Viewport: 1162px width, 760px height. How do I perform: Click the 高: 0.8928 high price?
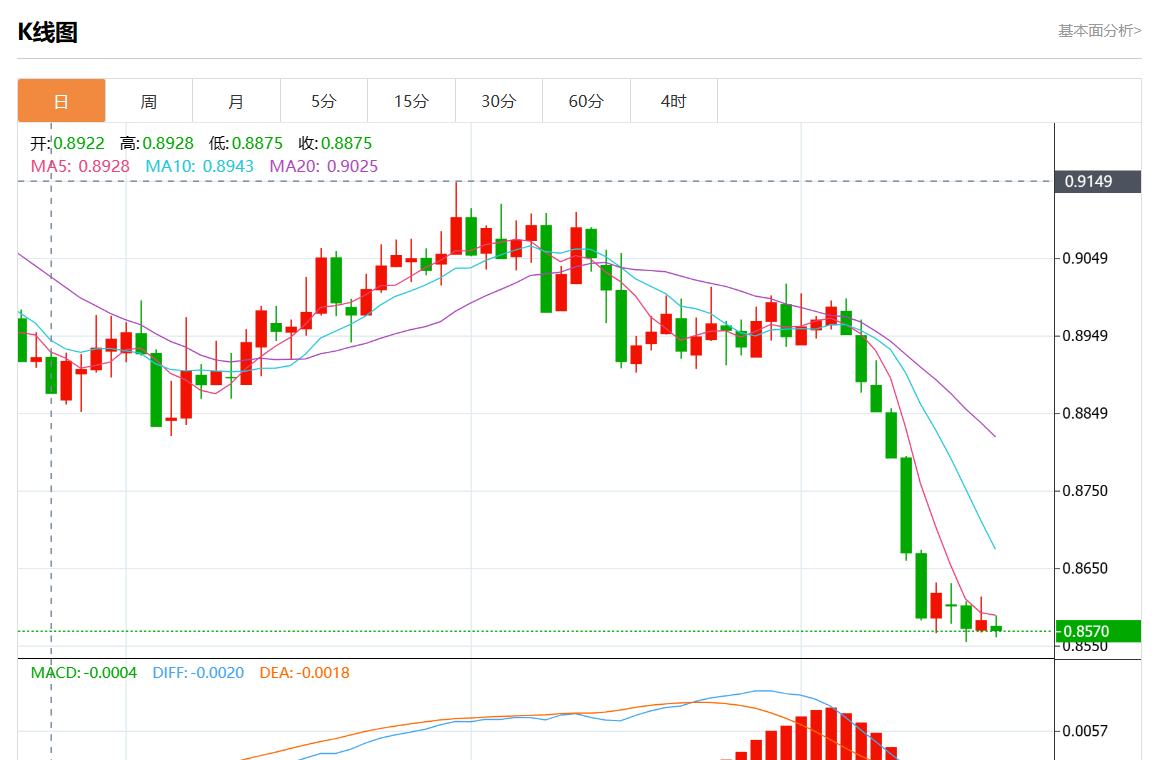(x=156, y=143)
